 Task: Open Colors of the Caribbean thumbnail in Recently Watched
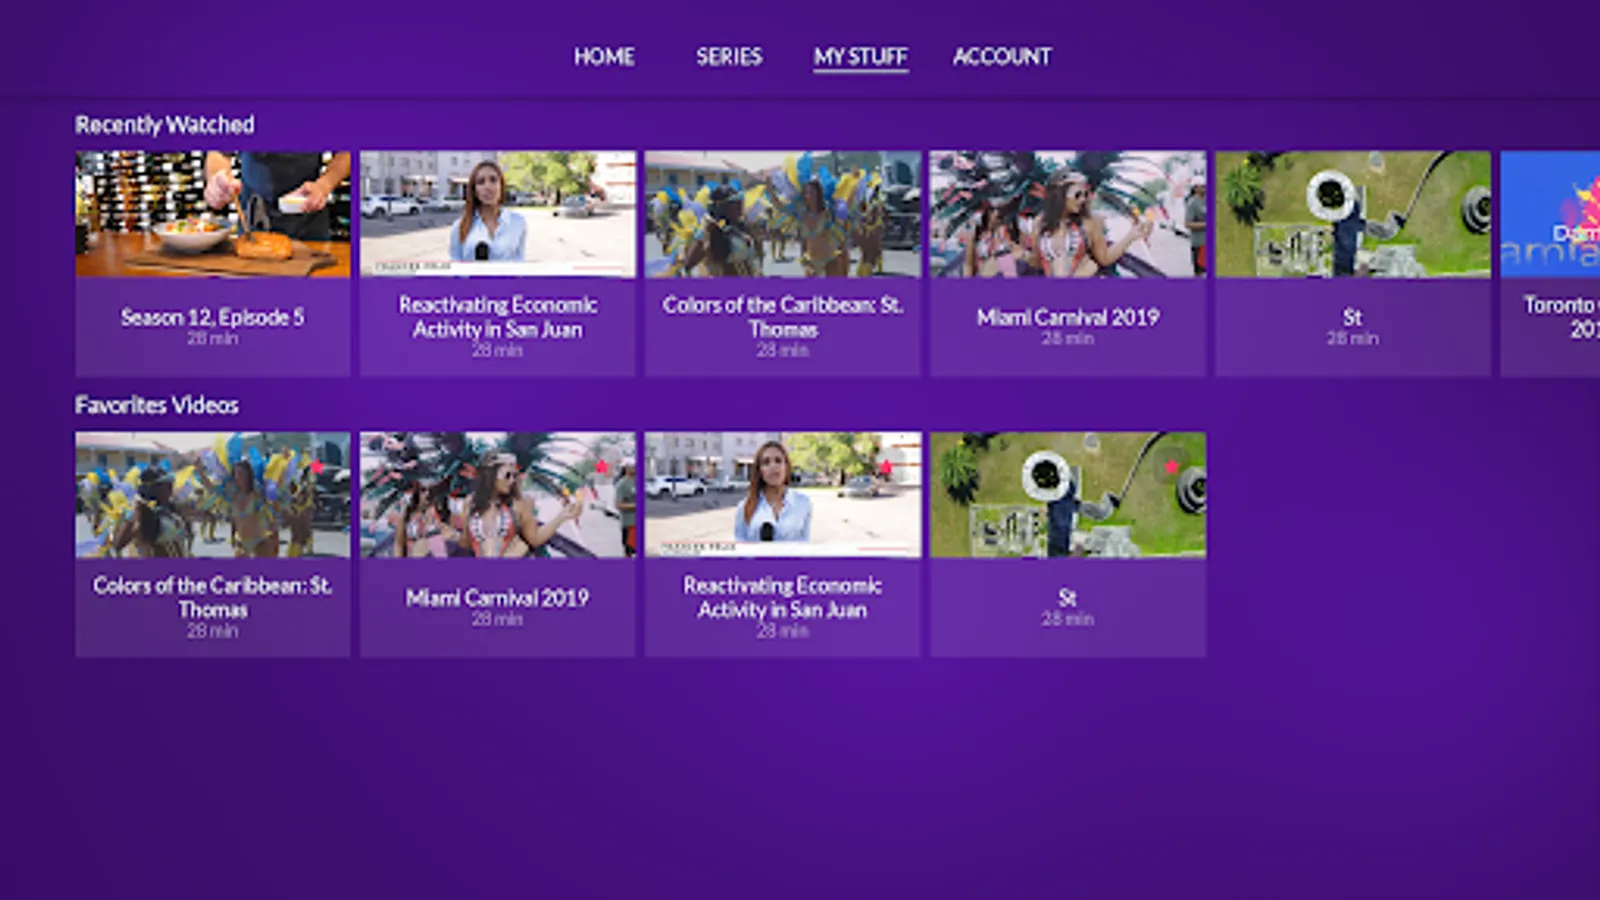tap(783, 214)
